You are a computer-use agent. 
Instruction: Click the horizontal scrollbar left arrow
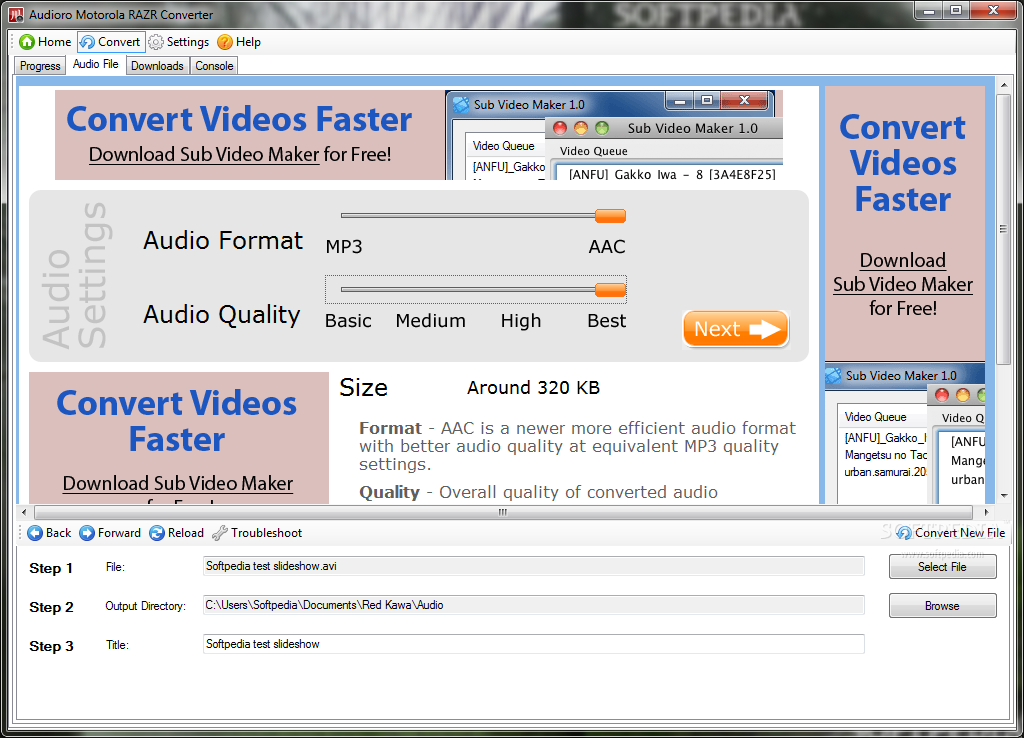click(24, 513)
